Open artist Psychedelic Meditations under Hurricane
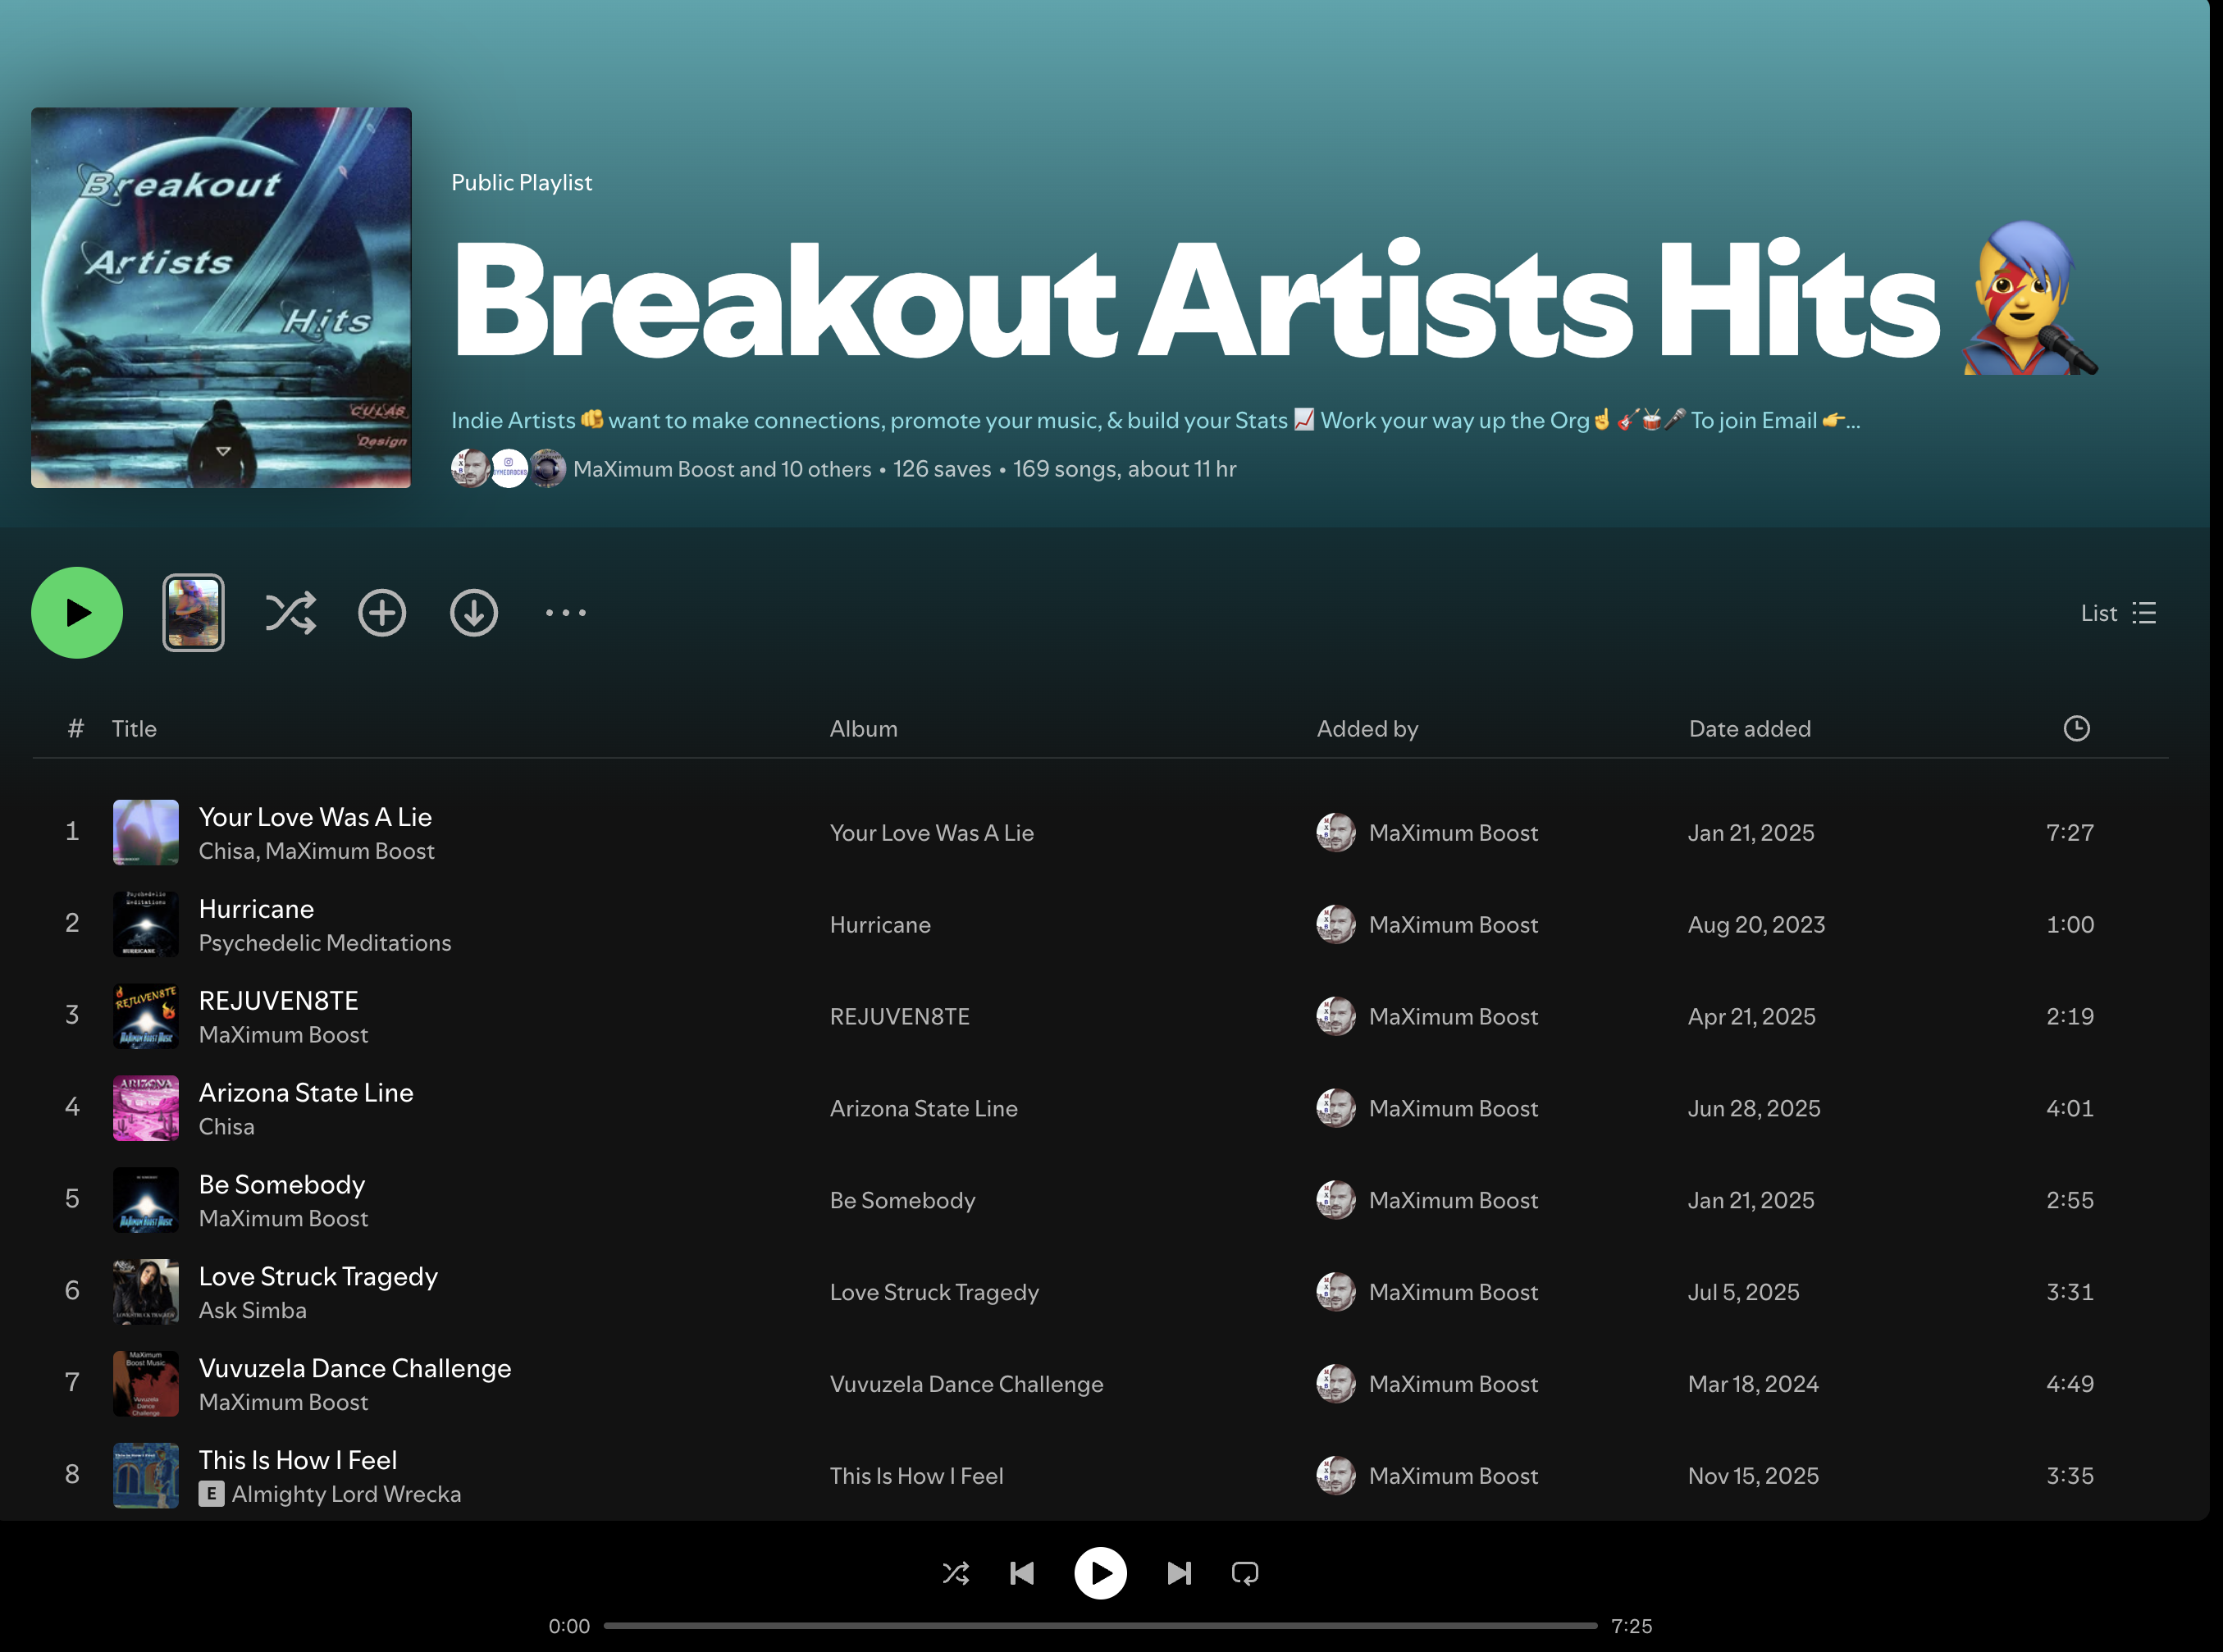The width and height of the screenshot is (2223, 1652). [x=325, y=943]
